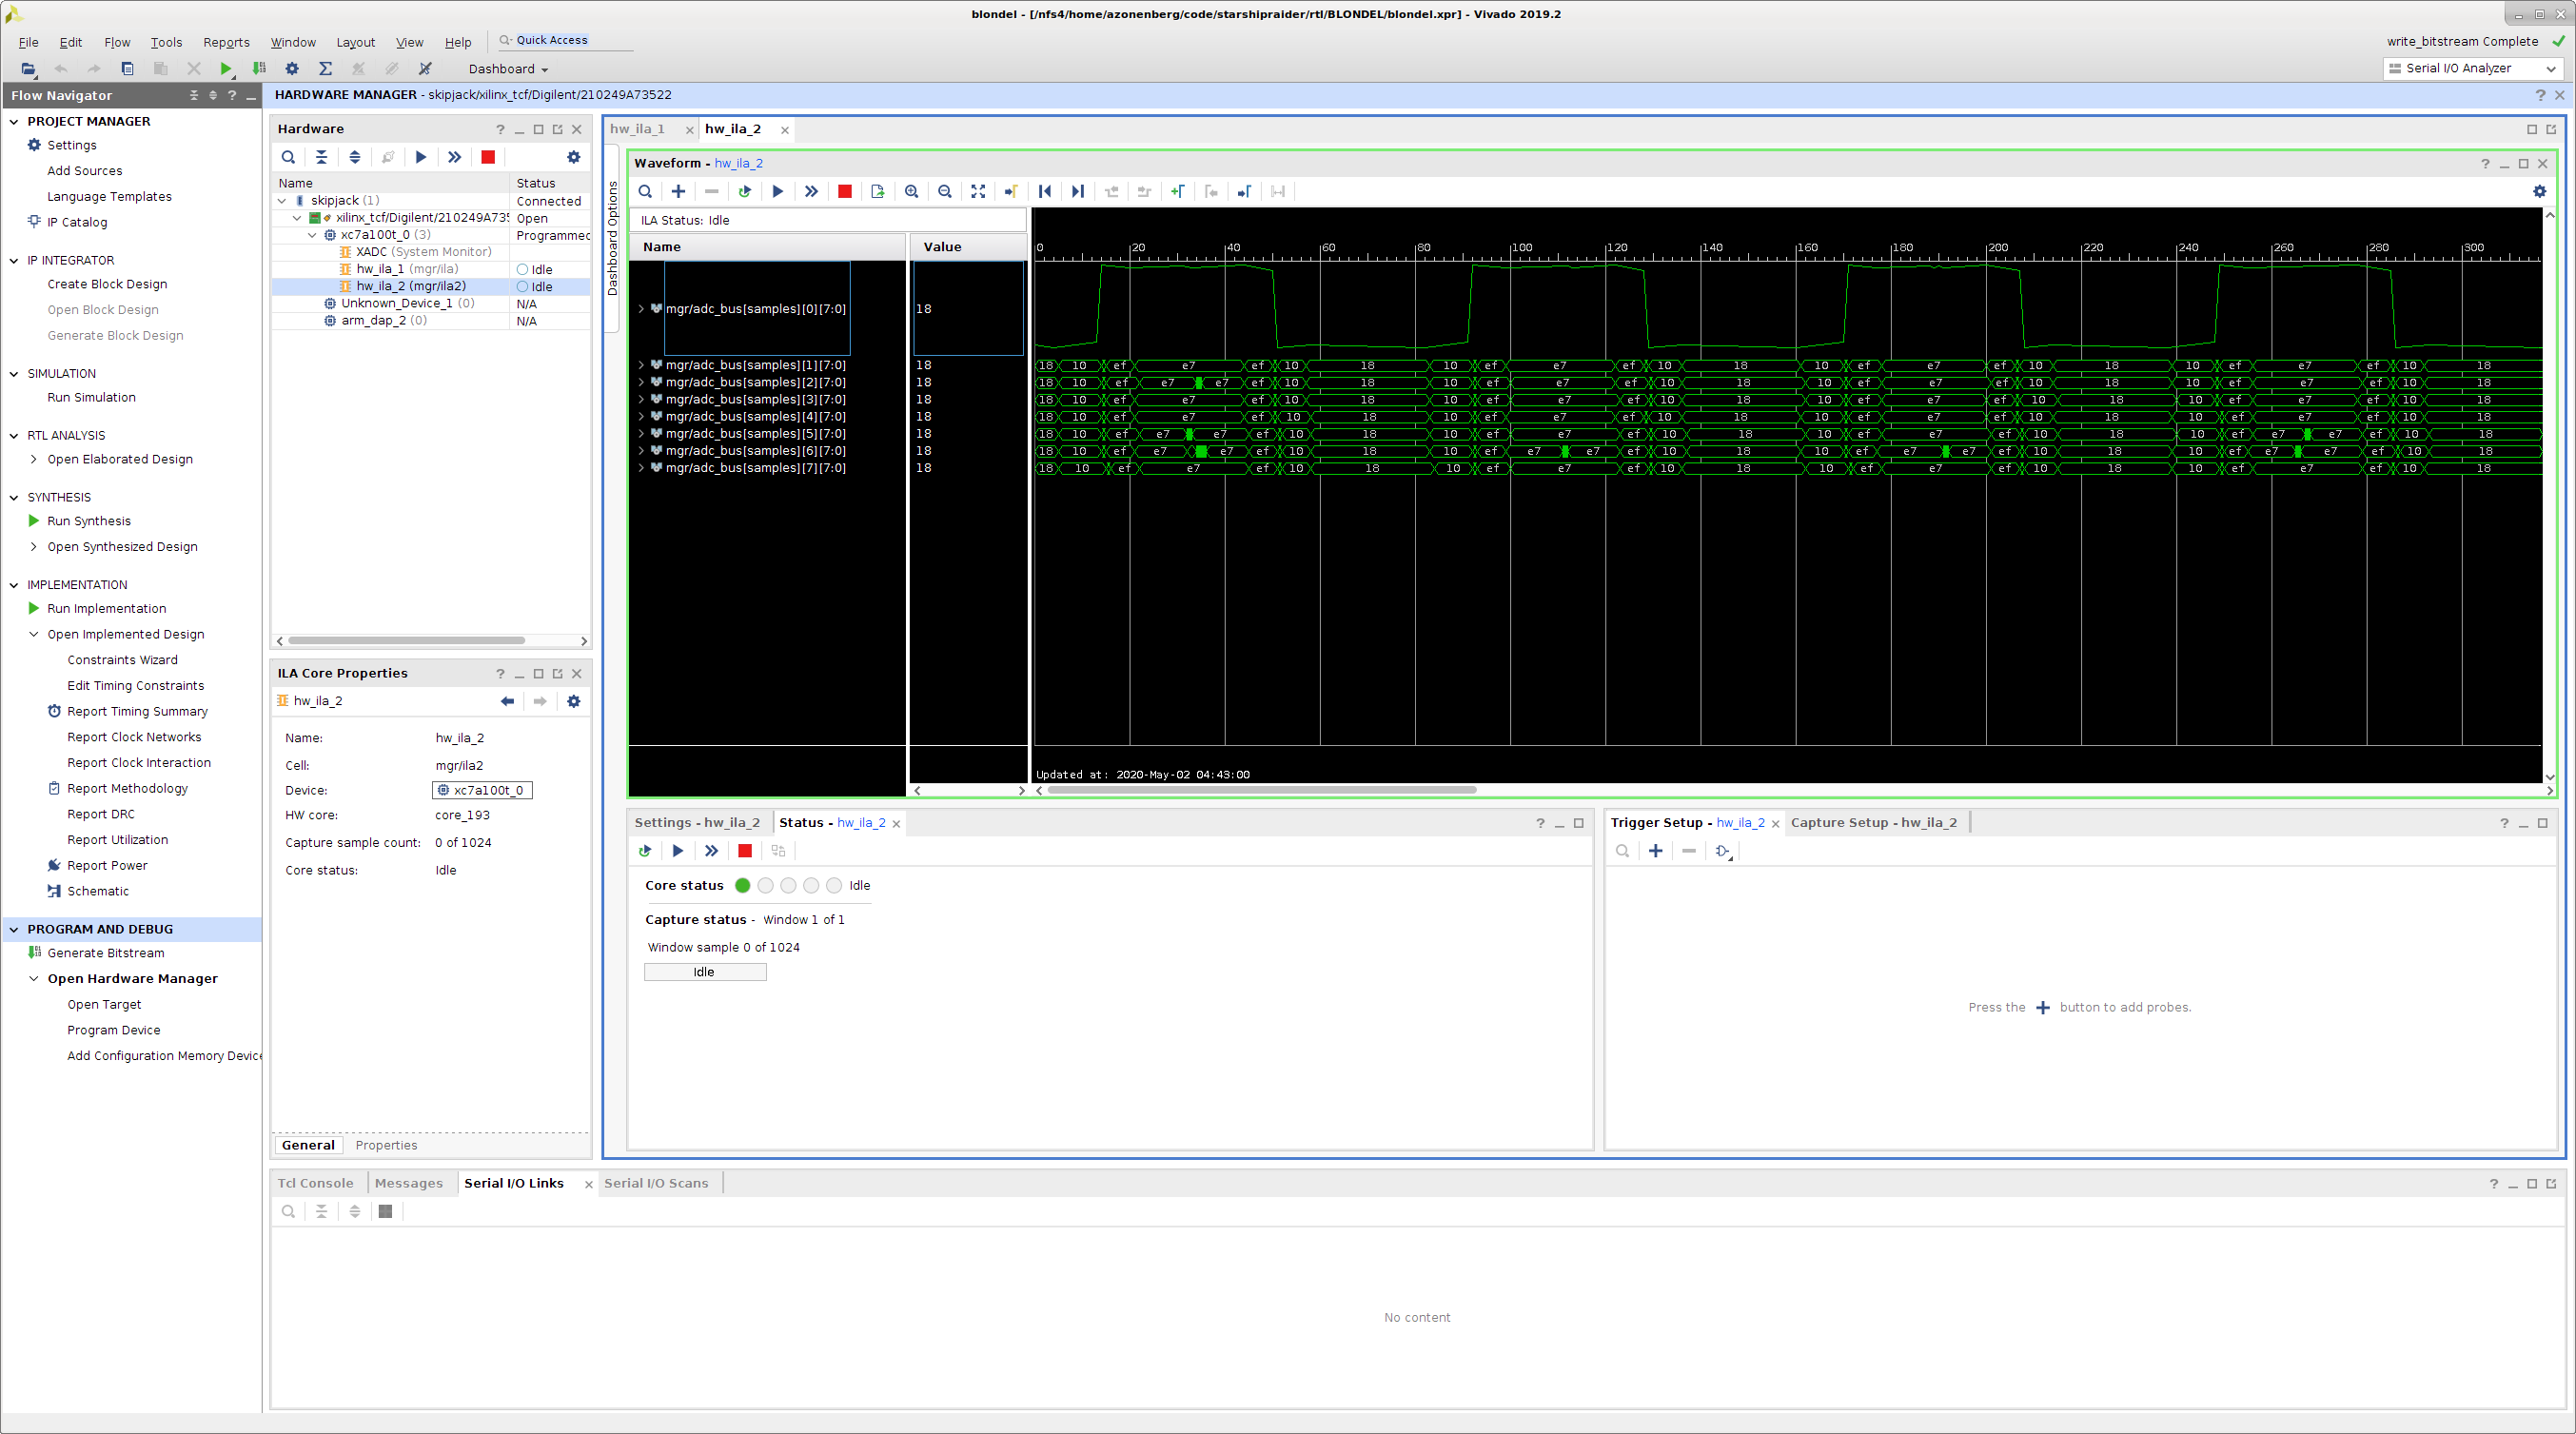Screen dimensions: 2576x1434
Task: Open Waveform settings gear icon
Action: coord(2539,191)
